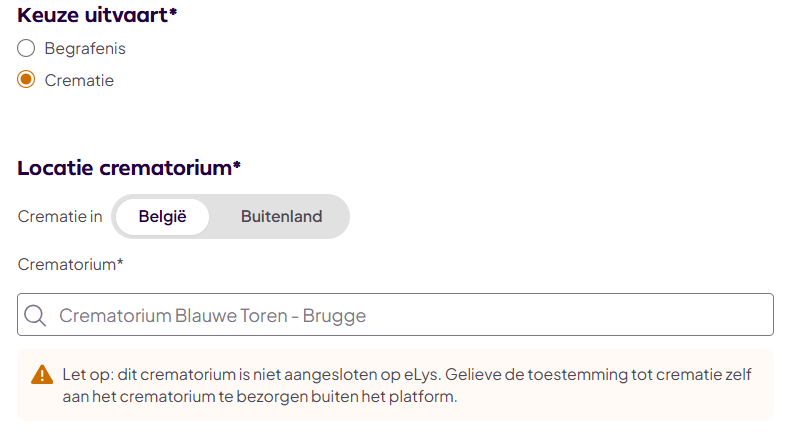Viewport: 801px width, 435px height.
Task: Click the "Locatie crematorium" heading
Action: click(x=124, y=167)
